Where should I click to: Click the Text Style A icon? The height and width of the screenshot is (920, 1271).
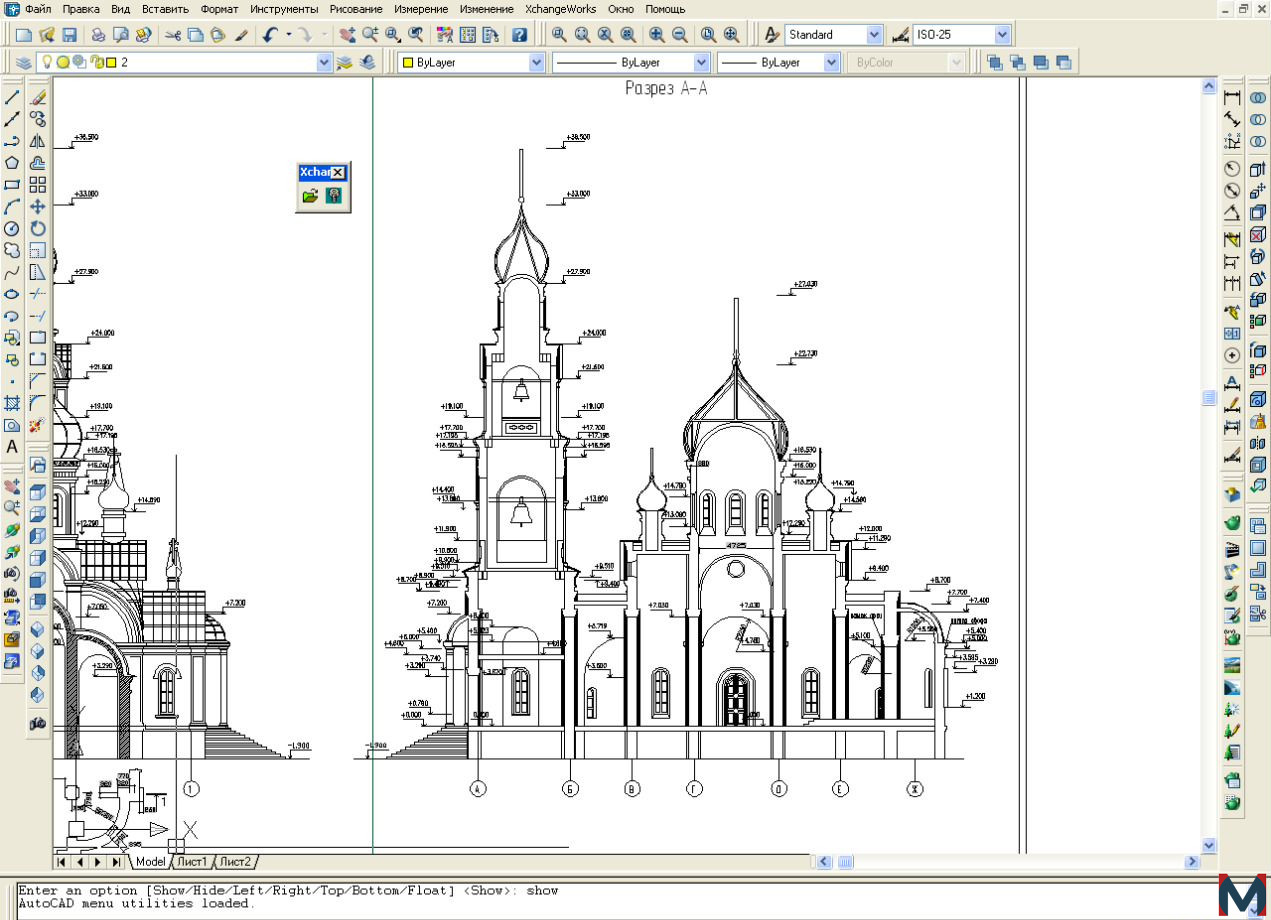pyautogui.click(x=772, y=34)
